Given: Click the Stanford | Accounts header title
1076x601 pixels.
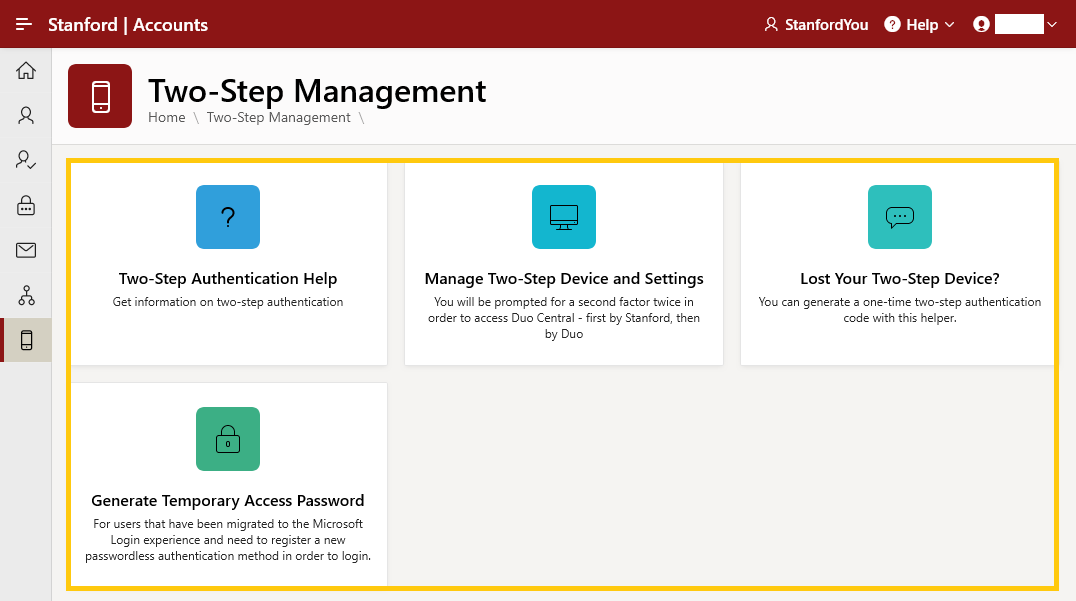Looking at the screenshot, I should (128, 25).
